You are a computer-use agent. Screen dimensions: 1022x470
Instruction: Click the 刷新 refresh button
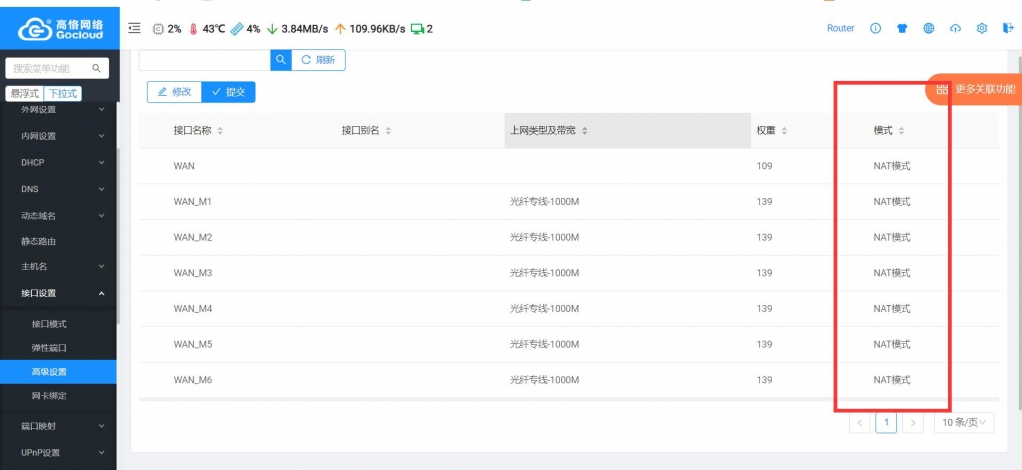pyautogui.click(x=318, y=60)
